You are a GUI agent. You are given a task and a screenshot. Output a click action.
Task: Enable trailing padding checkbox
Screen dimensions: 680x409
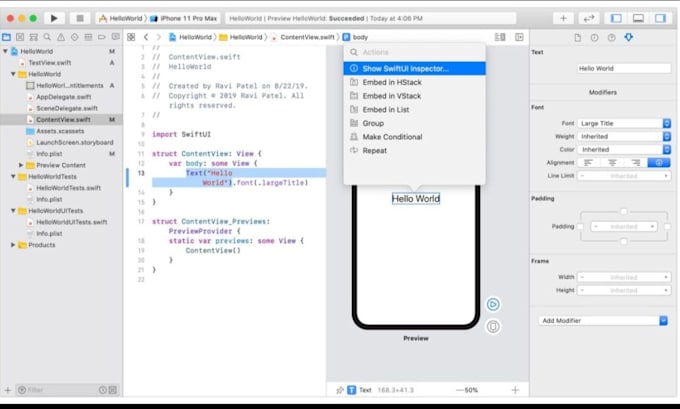coord(667,226)
